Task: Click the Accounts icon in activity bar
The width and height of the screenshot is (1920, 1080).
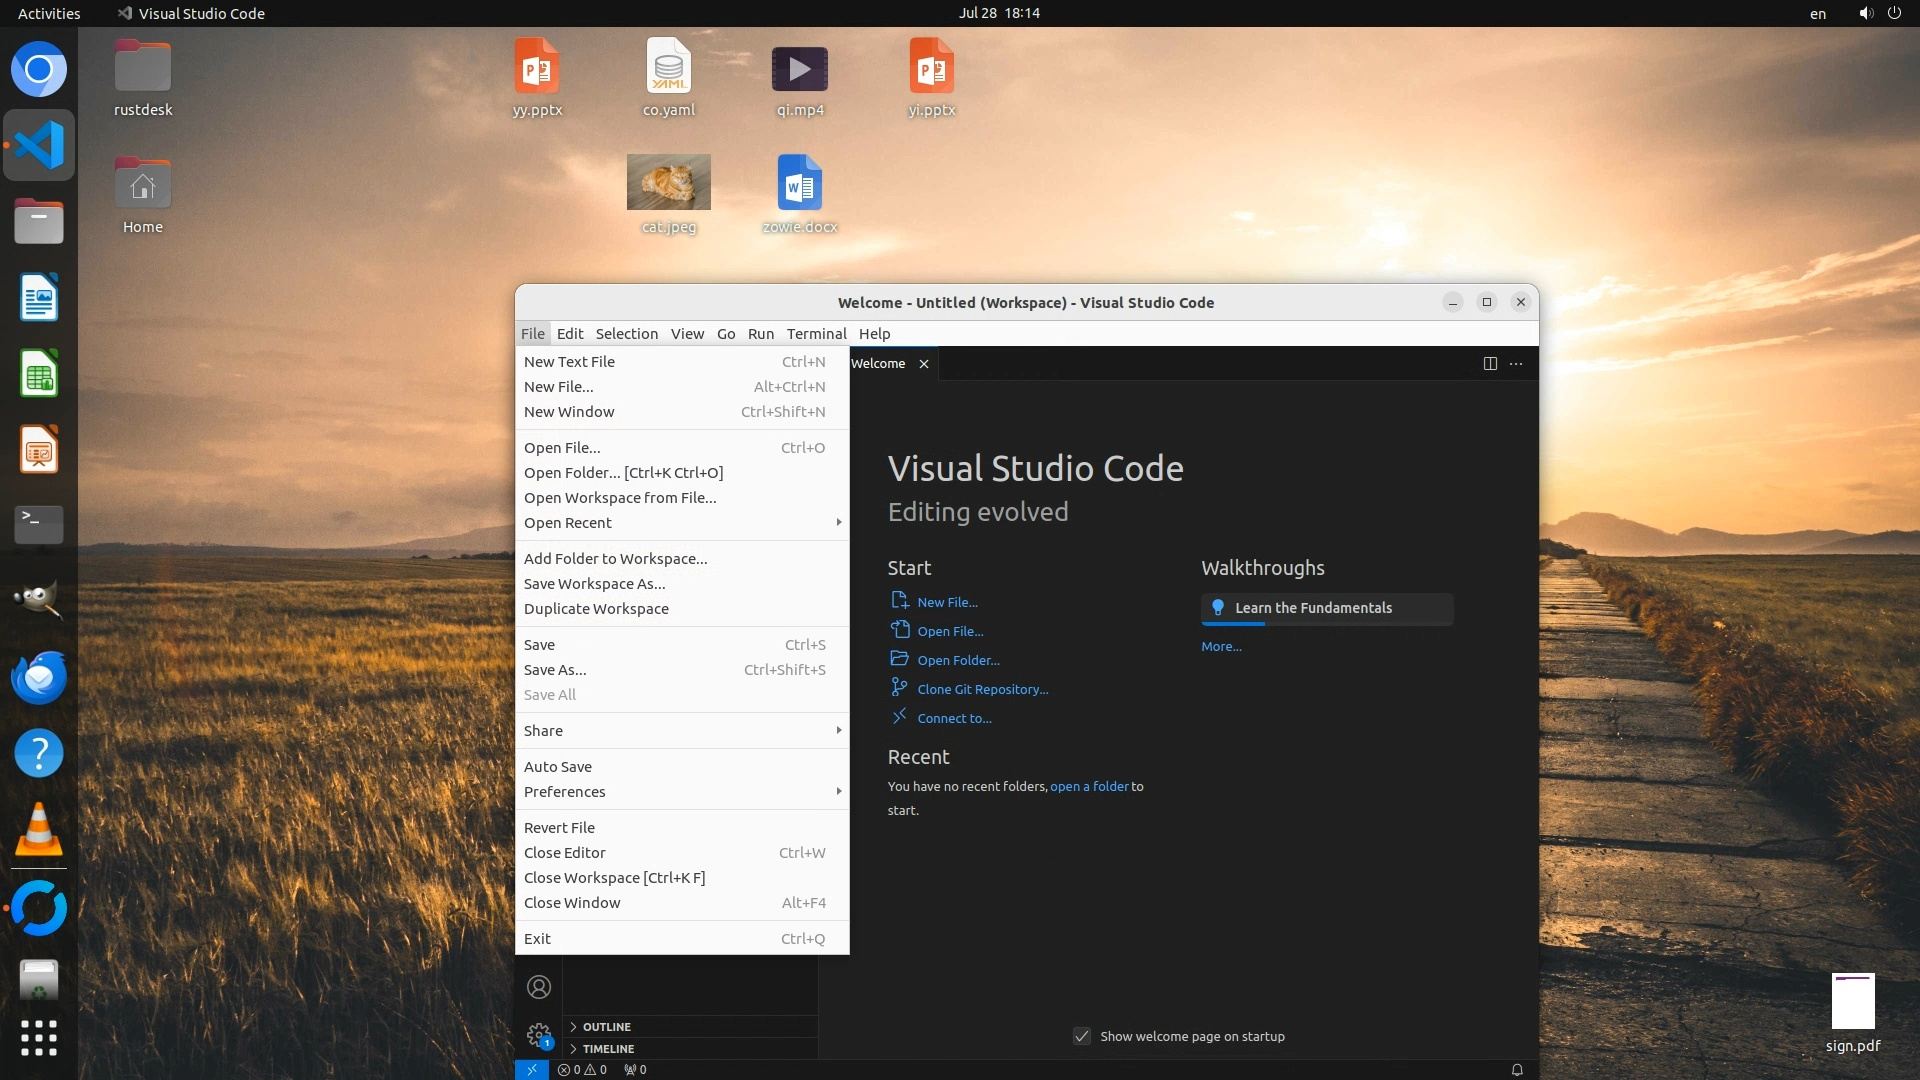Action: [539, 987]
